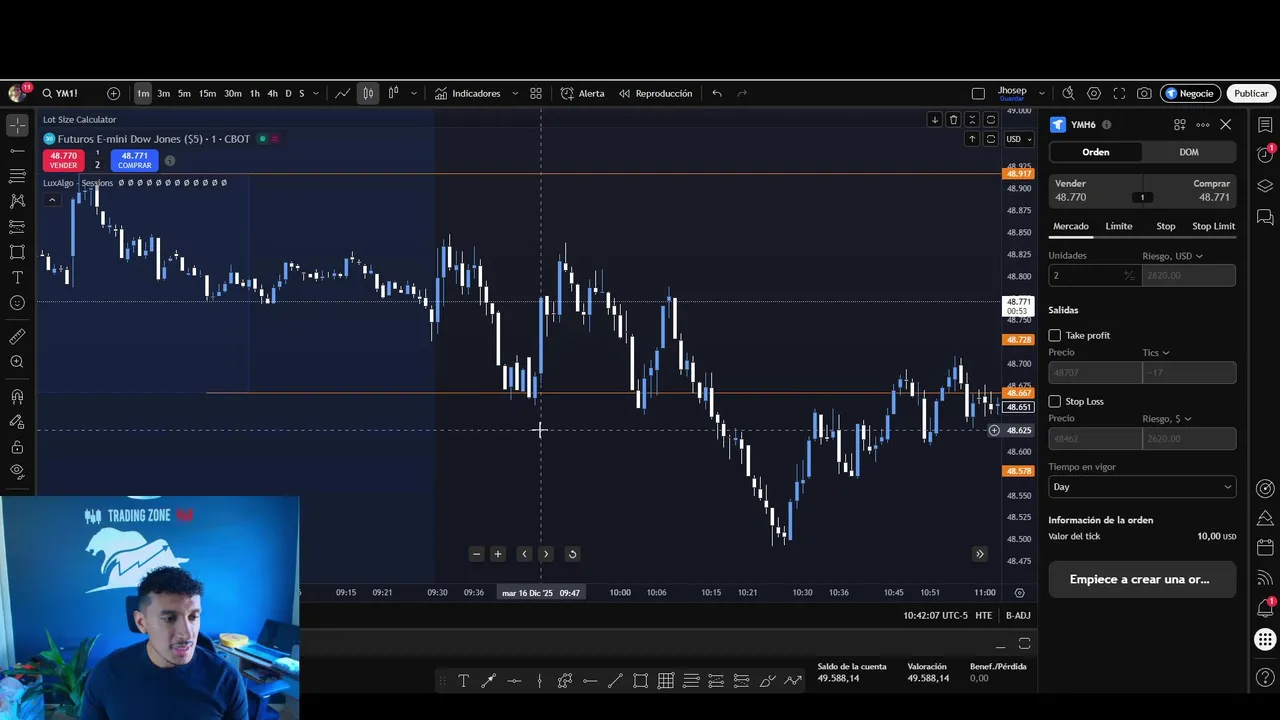This screenshot has height=720, width=1280.
Task: Open the quick search icon in top bar
Action: 1068,93
